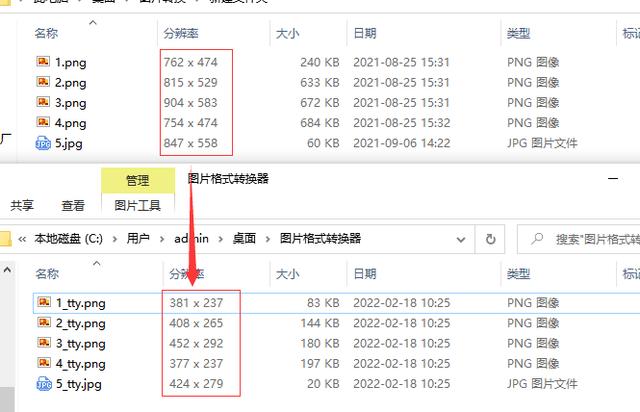
Task: Open the 管理 ribbon tab
Action: [x=138, y=180]
